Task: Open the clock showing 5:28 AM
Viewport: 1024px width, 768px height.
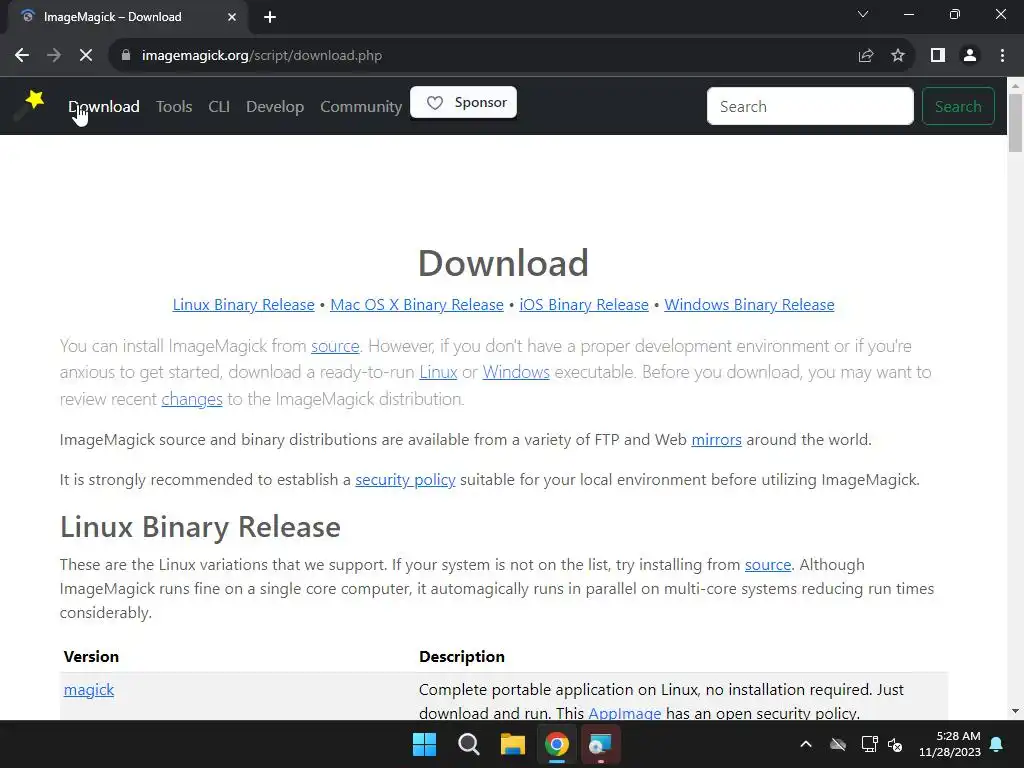Action: pyautogui.click(x=950, y=744)
